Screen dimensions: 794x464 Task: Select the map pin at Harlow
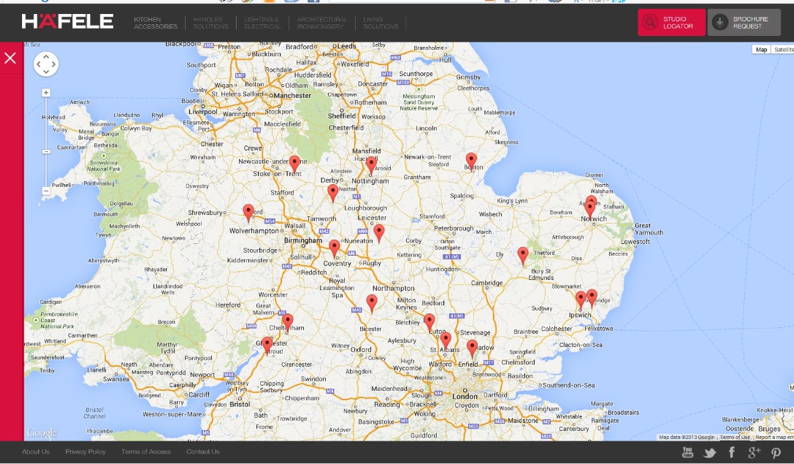tap(472, 349)
